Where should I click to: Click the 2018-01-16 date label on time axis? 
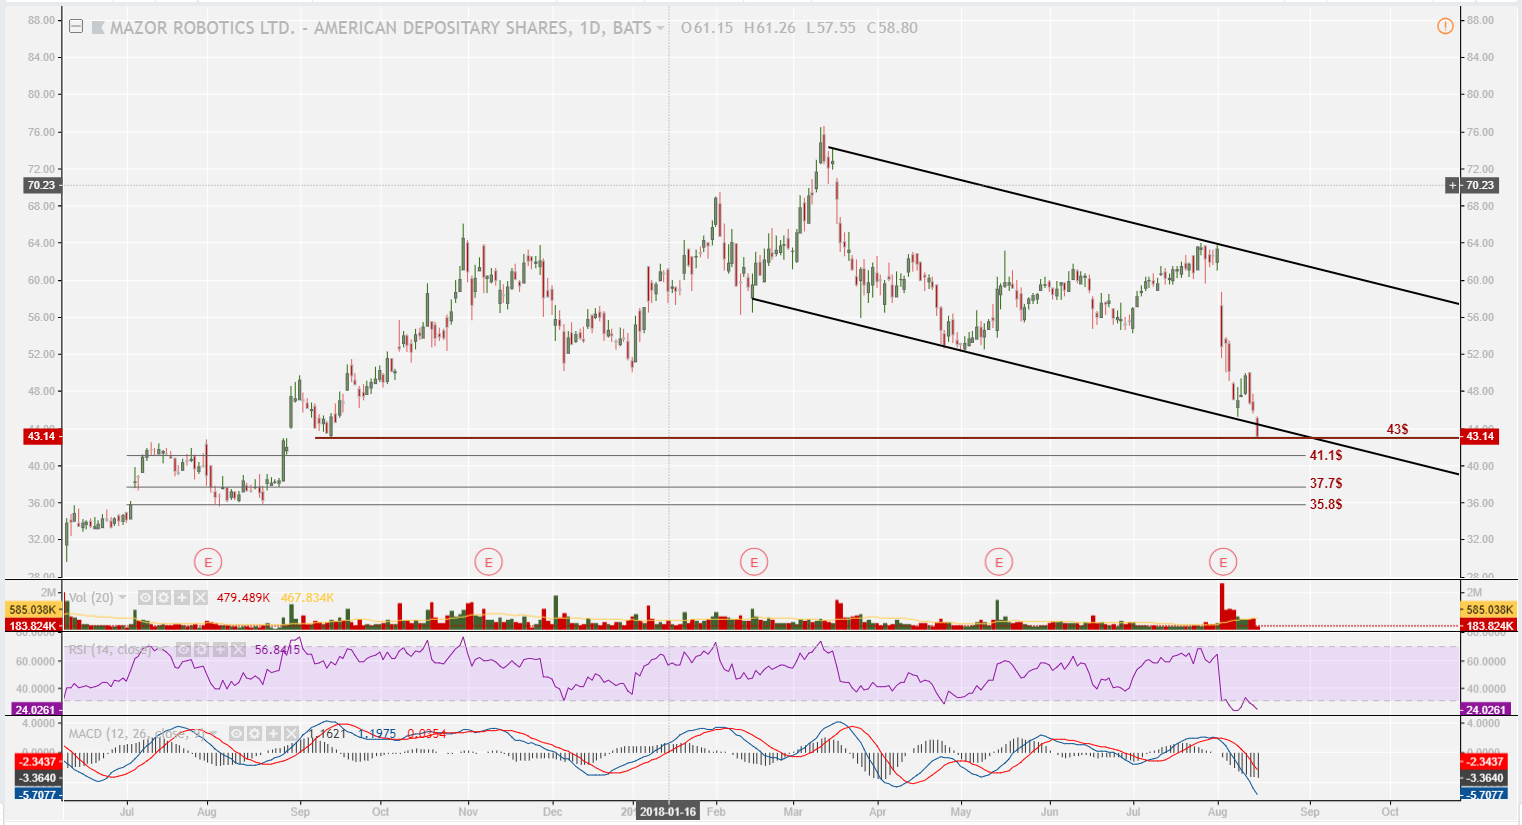point(668,812)
